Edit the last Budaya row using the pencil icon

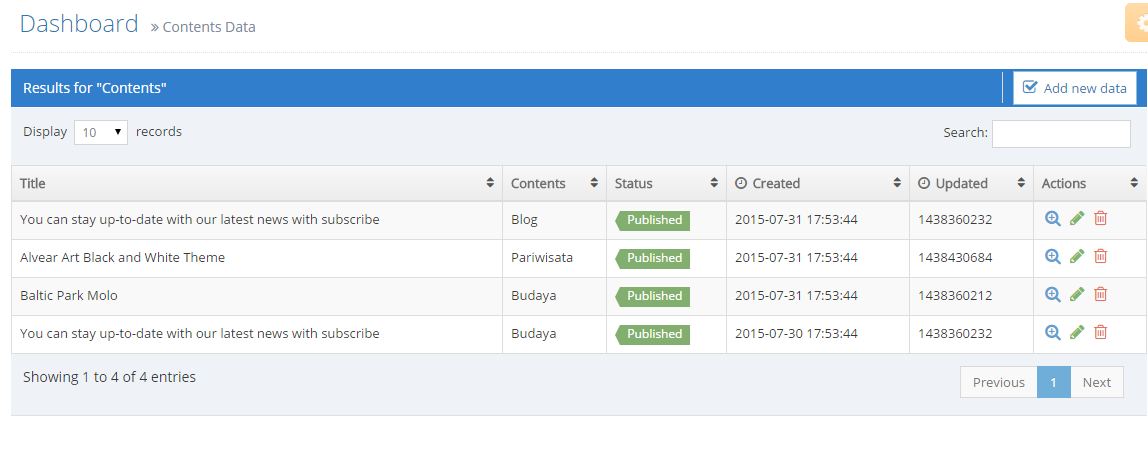tap(1077, 333)
